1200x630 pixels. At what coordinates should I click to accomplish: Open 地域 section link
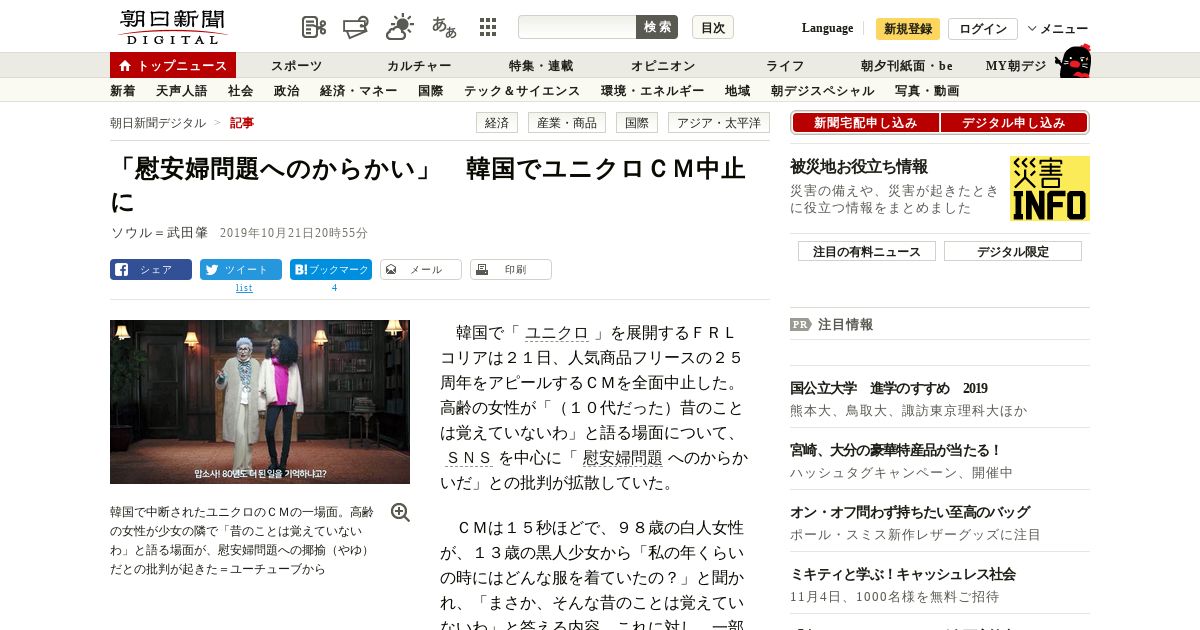pos(738,91)
